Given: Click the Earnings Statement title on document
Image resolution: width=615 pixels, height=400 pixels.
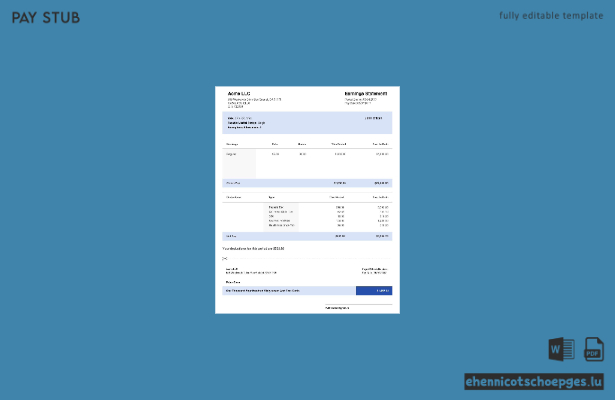Looking at the screenshot, I should click(366, 94).
